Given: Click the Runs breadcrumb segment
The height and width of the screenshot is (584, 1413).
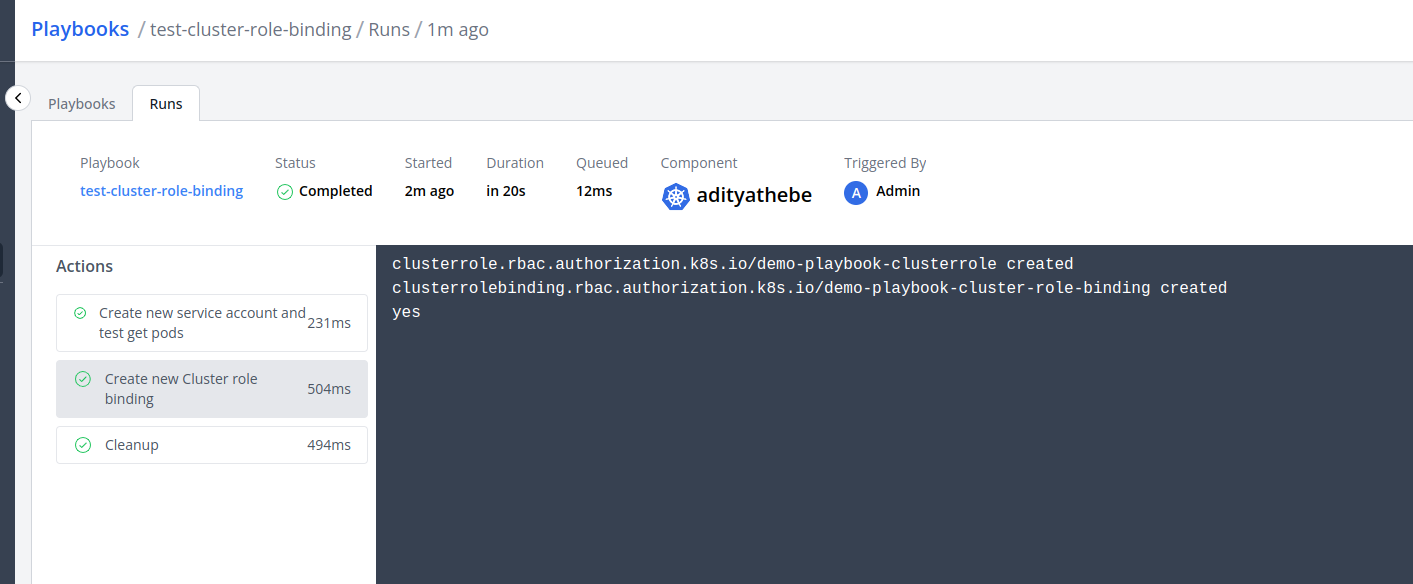Looking at the screenshot, I should tap(389, 30).
